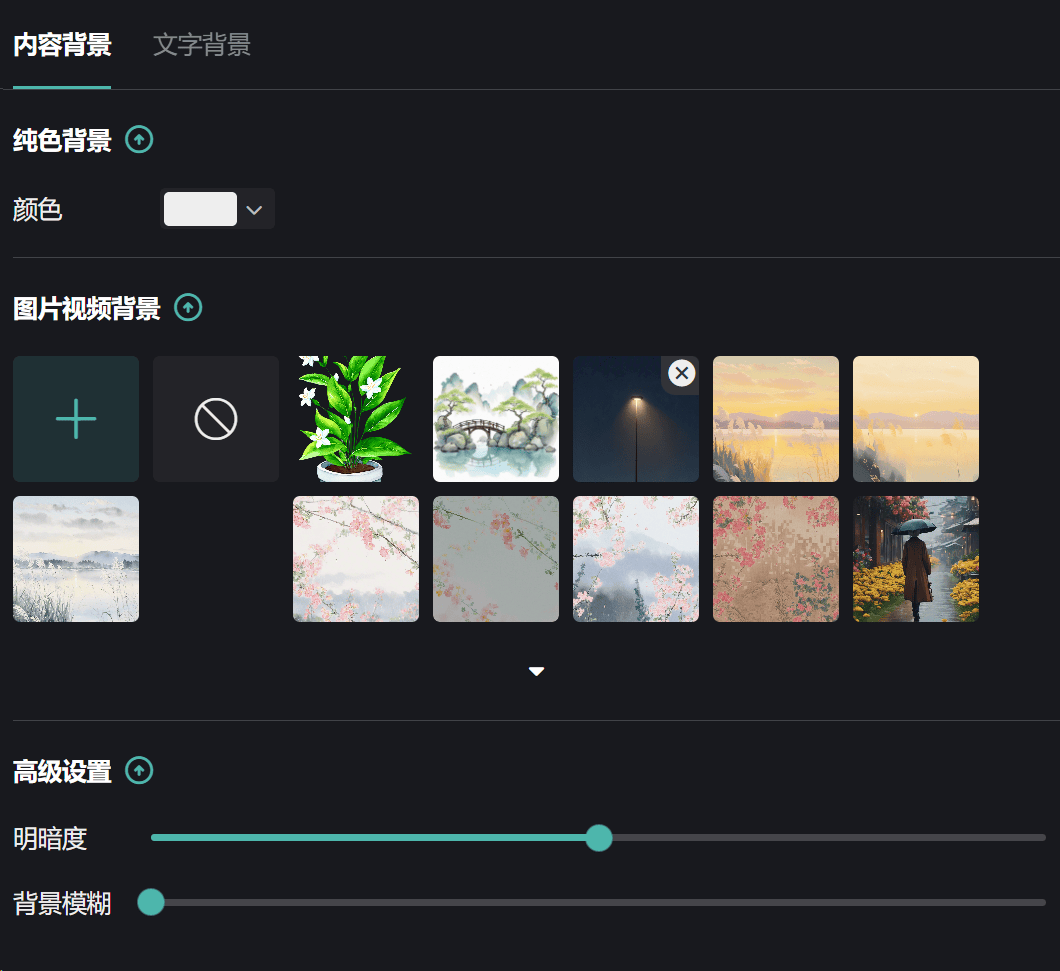The height and width of the screenshot is (971, 1060).
Task: Select the blossoms on beige background thumbnail
Action: click(776, 559)
